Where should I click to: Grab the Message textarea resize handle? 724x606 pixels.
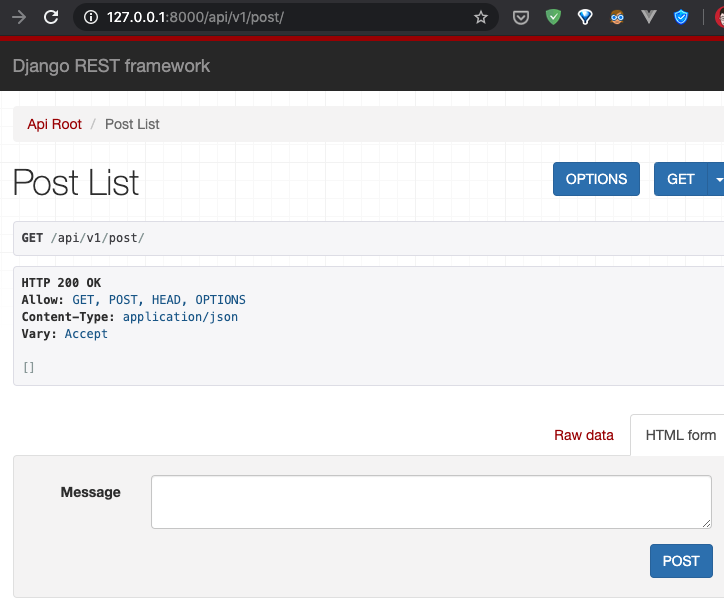(706, 523)
